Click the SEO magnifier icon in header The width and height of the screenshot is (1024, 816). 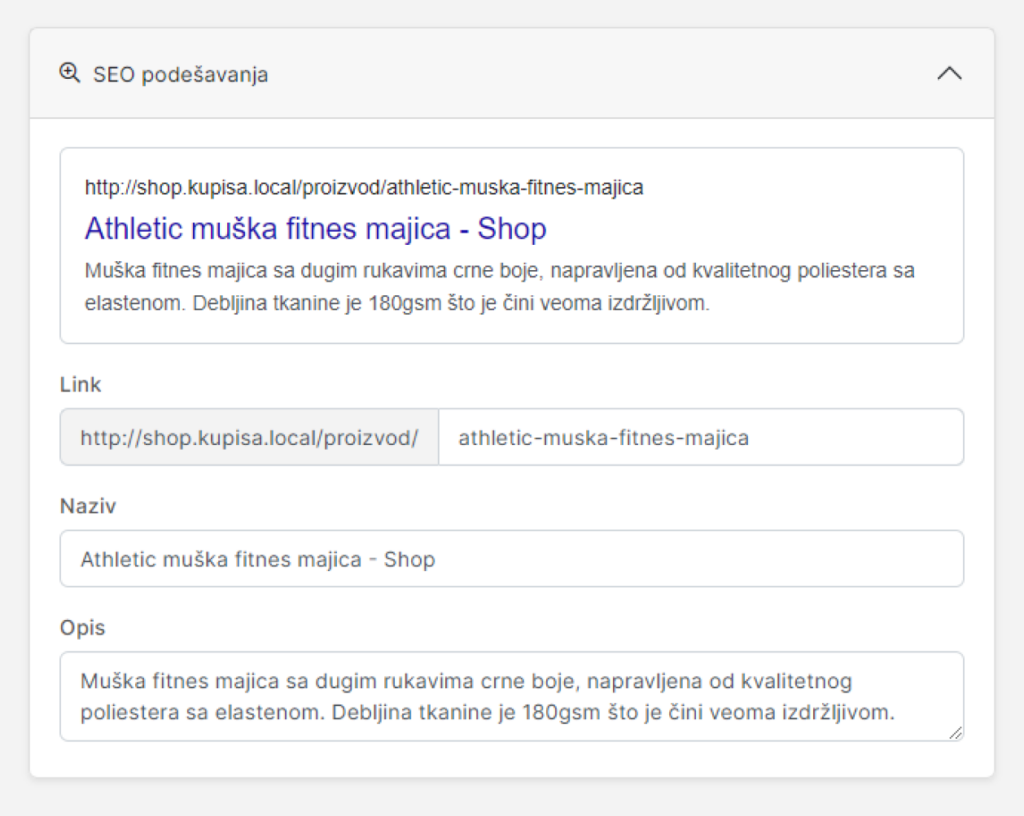tap(69, 73)
